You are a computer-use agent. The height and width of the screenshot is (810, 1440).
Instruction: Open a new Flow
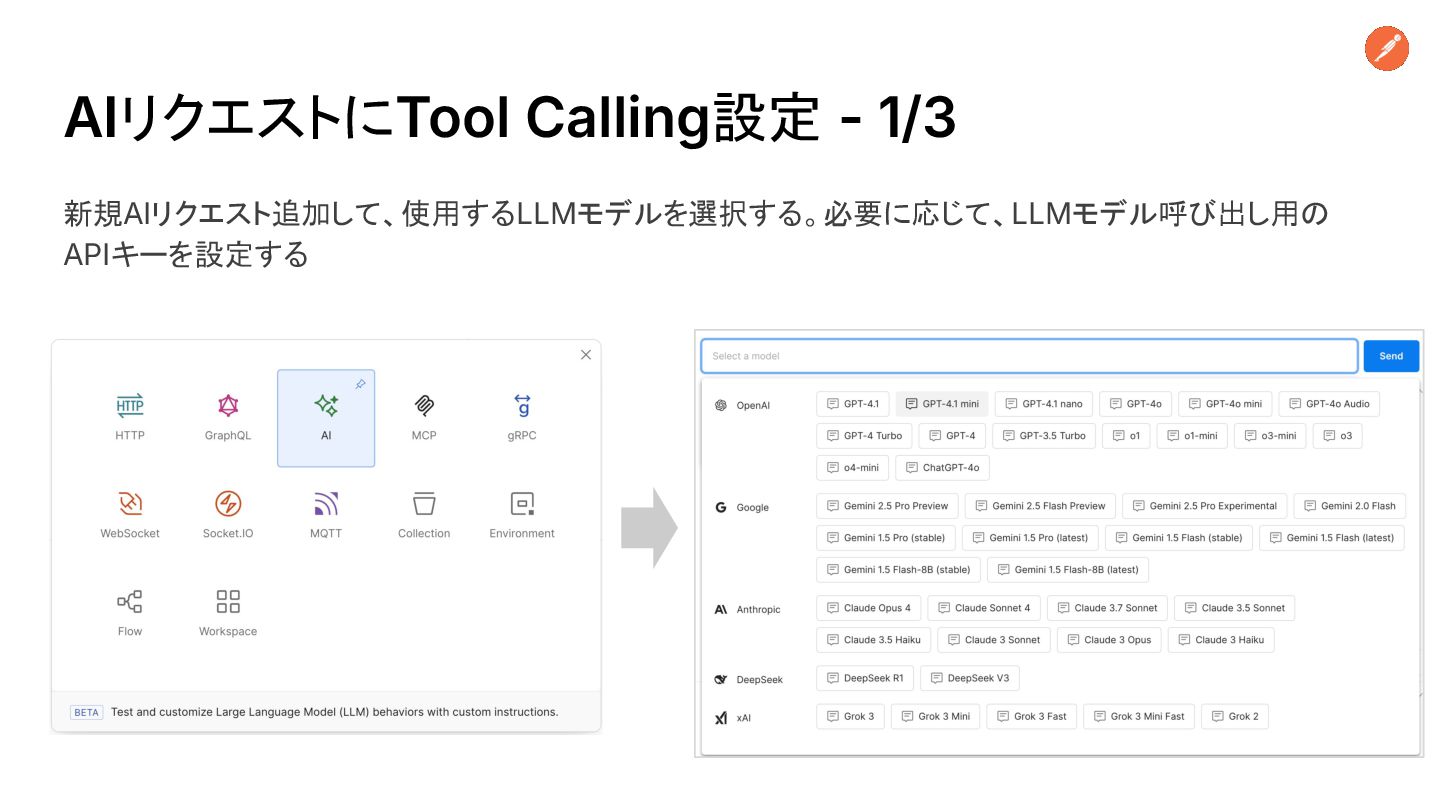130,614
